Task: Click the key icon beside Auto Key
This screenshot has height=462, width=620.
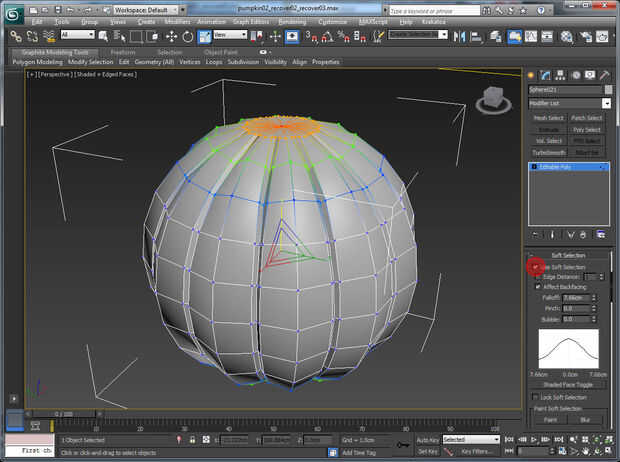Action: pyautogui.click(x=402, y=445)
